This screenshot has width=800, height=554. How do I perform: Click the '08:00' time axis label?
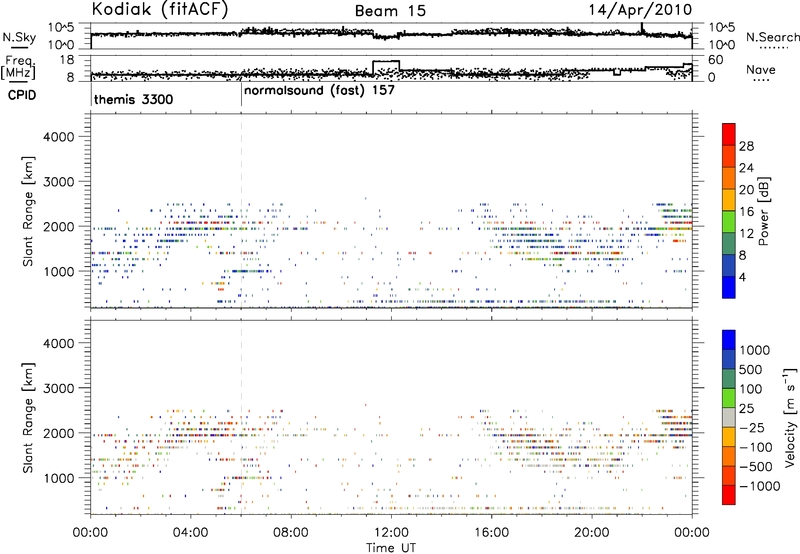pos(290,533)
